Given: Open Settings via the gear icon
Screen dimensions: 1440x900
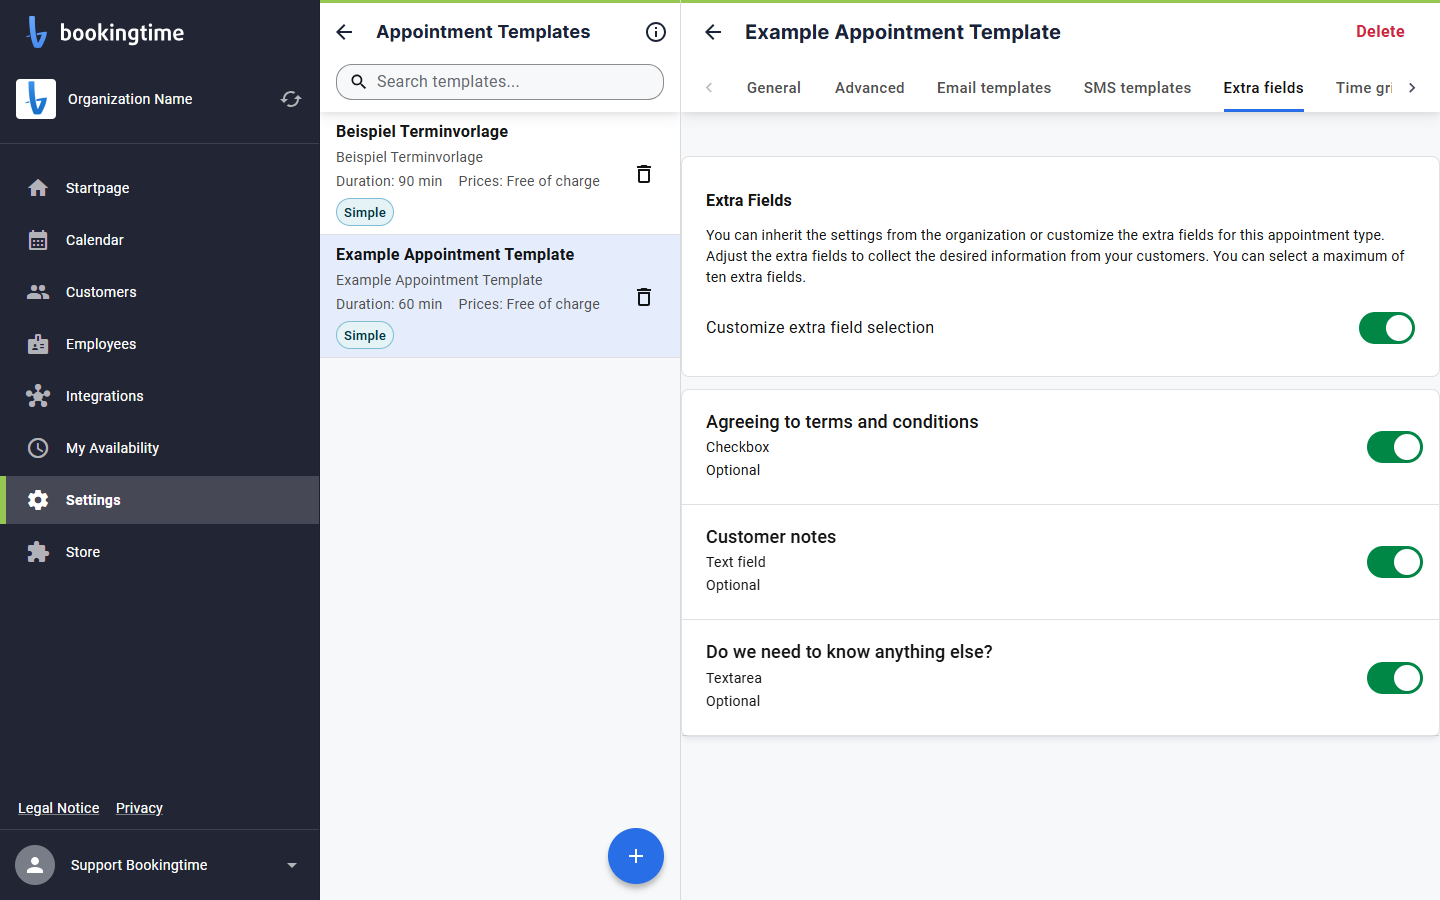Looking at the screenshot, I should (x=38, y=500).
